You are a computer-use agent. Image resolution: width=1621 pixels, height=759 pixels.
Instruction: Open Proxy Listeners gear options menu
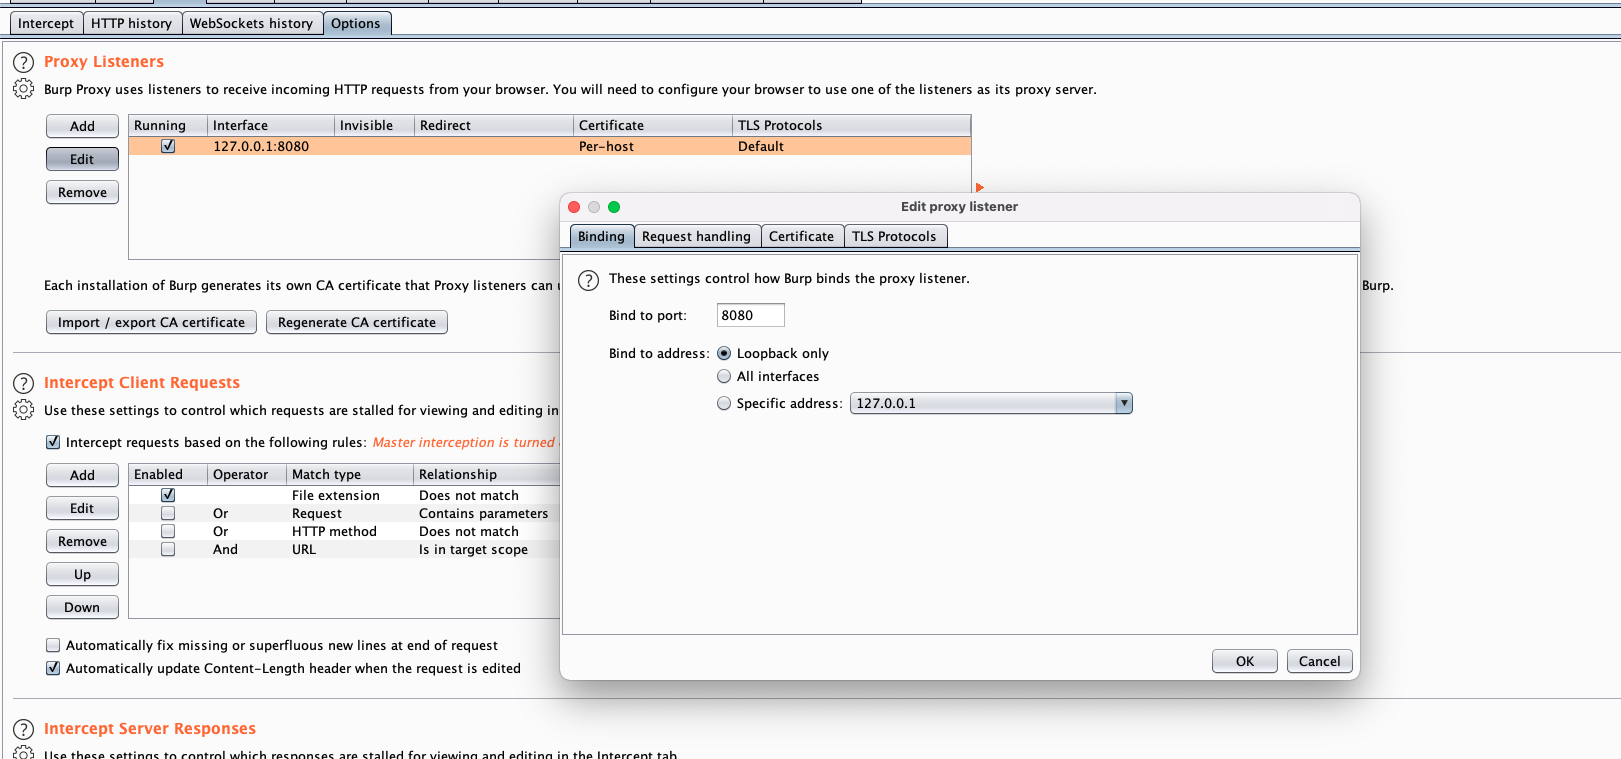23,89
